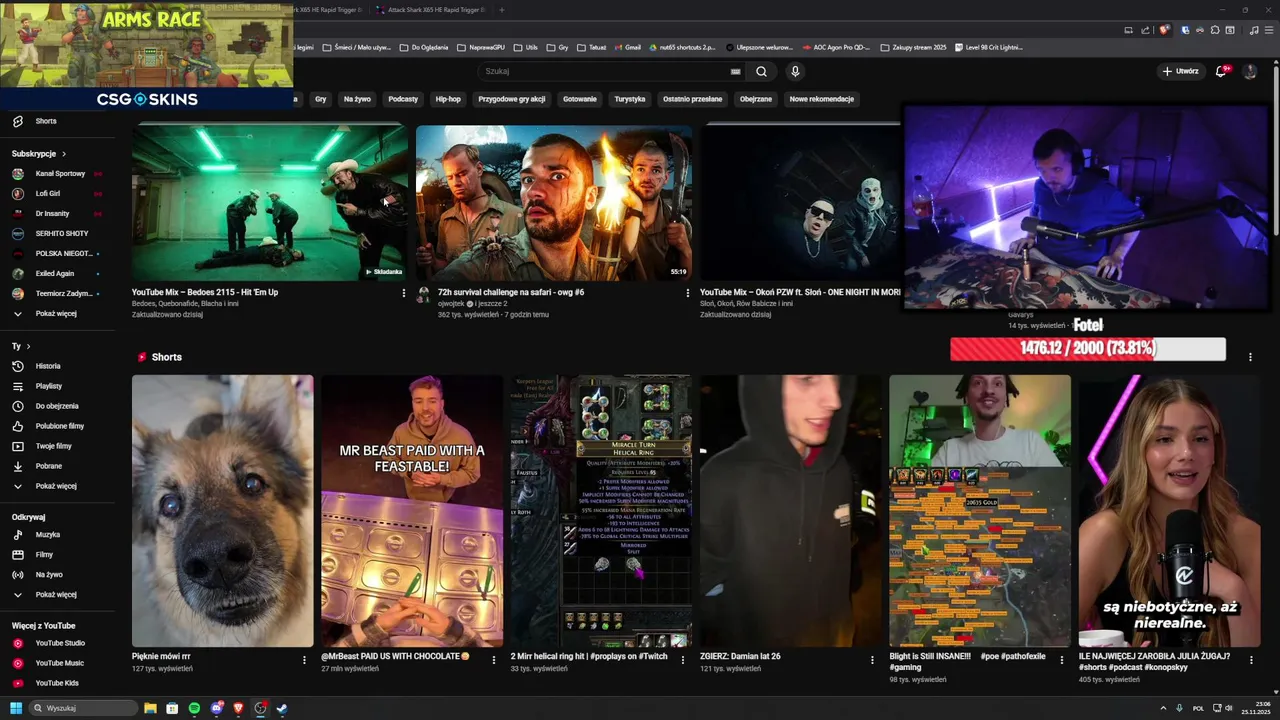This screenshot has width=1280, height=720.
Task: Play the 72h survival challenge thumbnail
Action: click(554, 202)
